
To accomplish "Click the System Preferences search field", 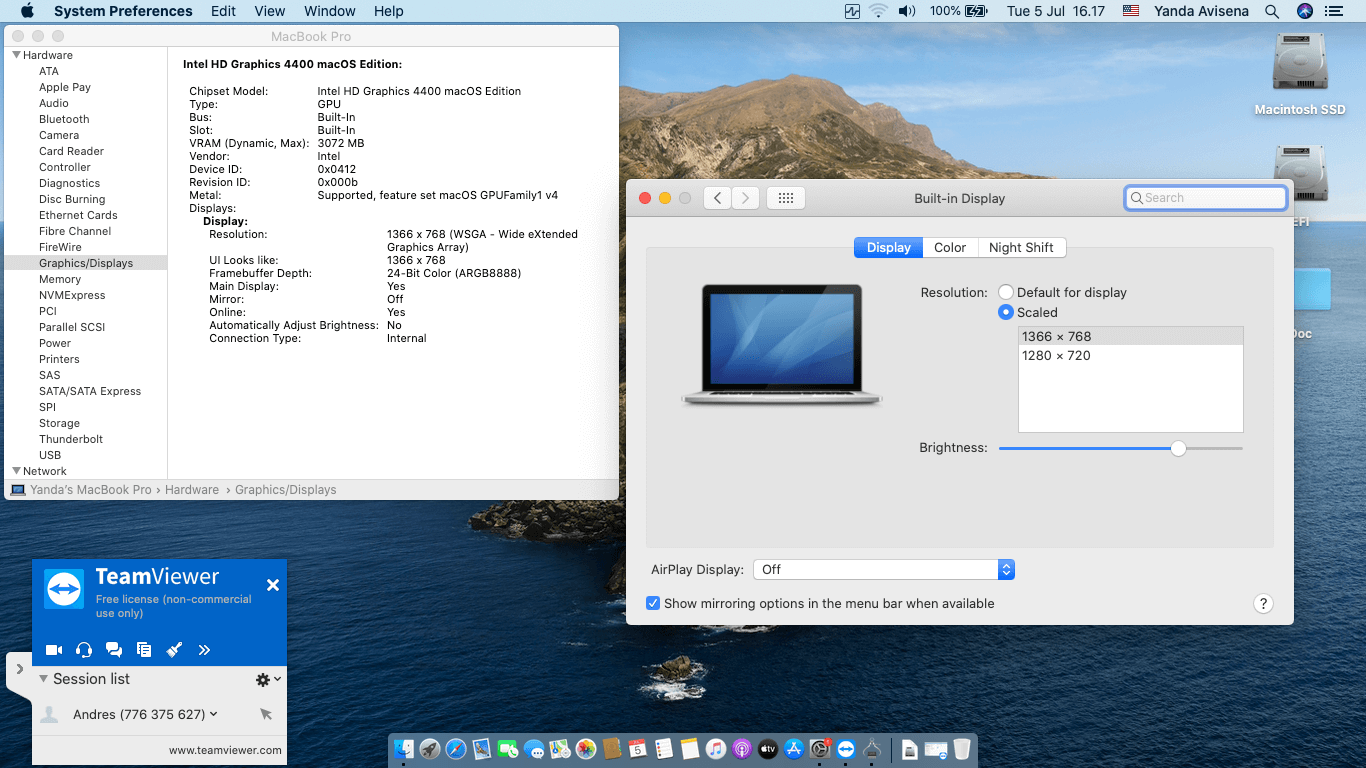I will pyautogui.click(x=1206, y=198).
